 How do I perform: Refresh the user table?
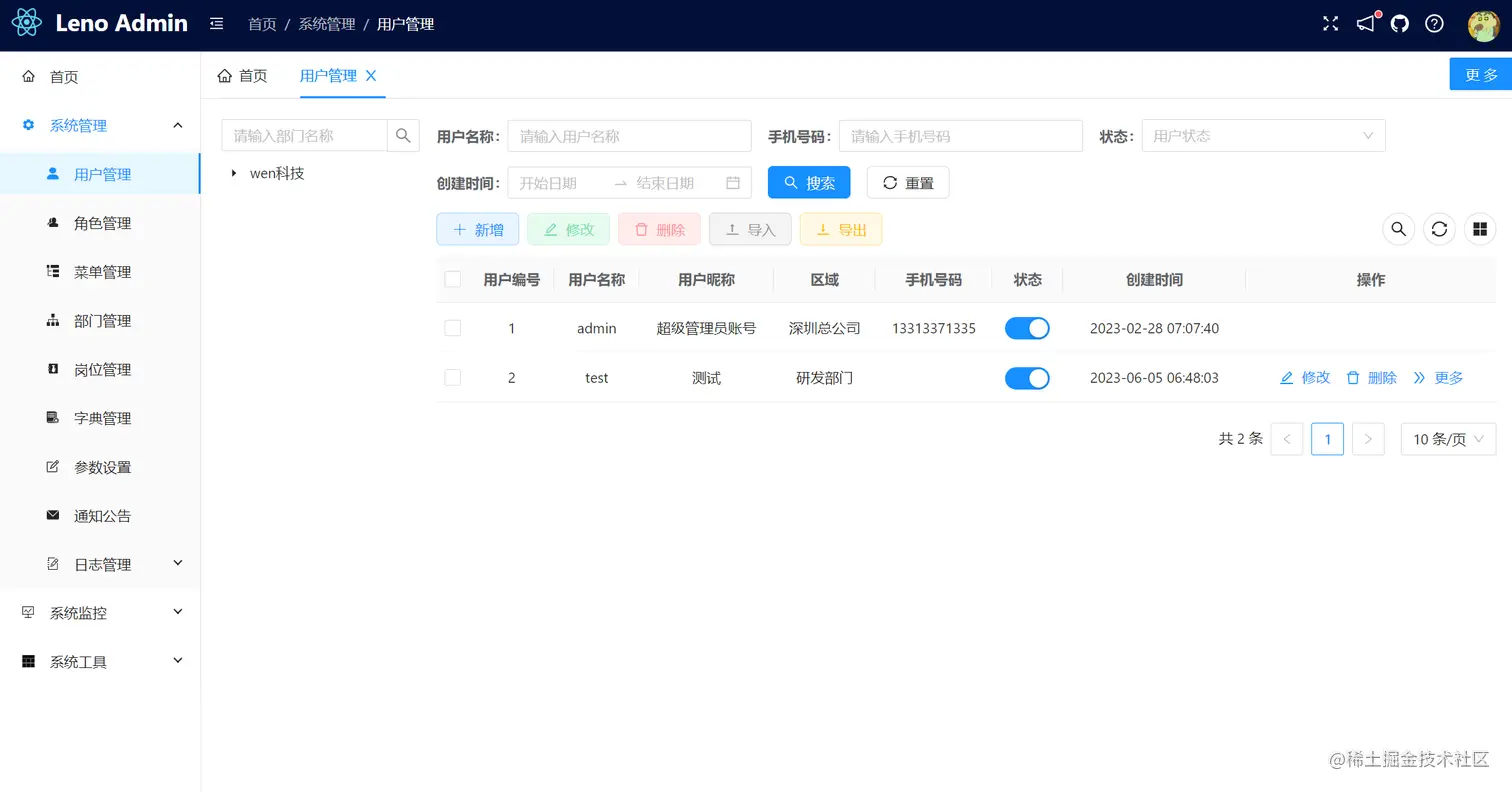point(1439,229)
